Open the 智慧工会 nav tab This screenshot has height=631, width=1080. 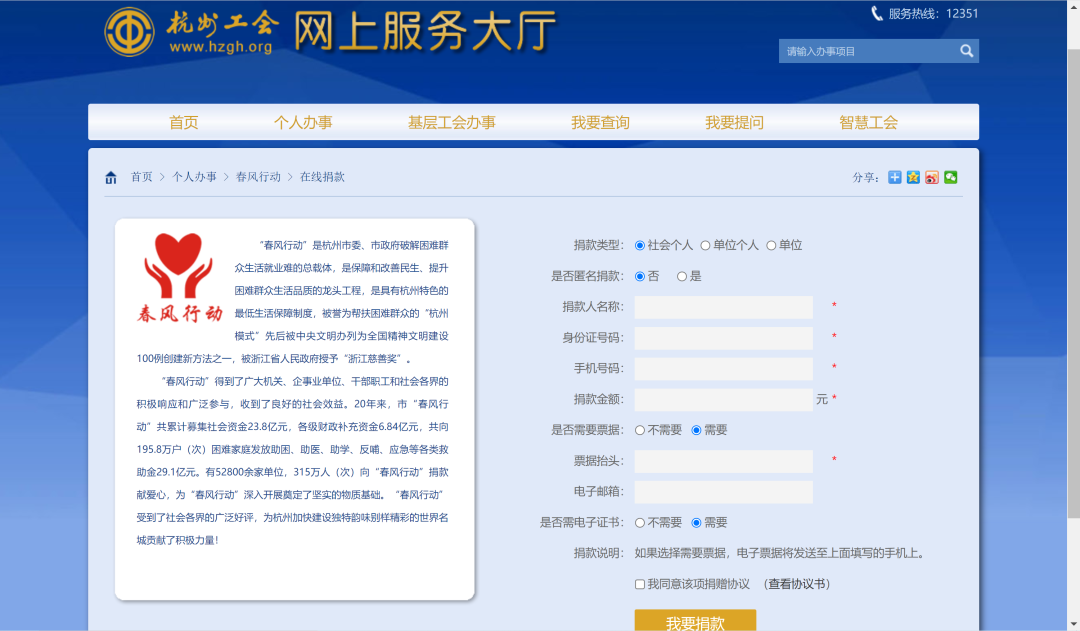(869, 123)
